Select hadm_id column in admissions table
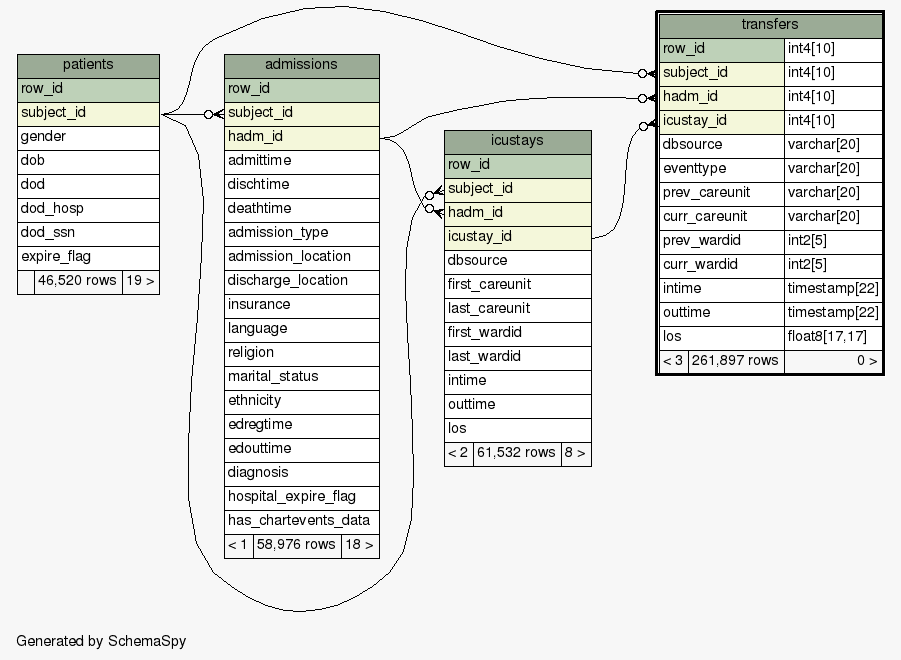 [x=301, y=137]
